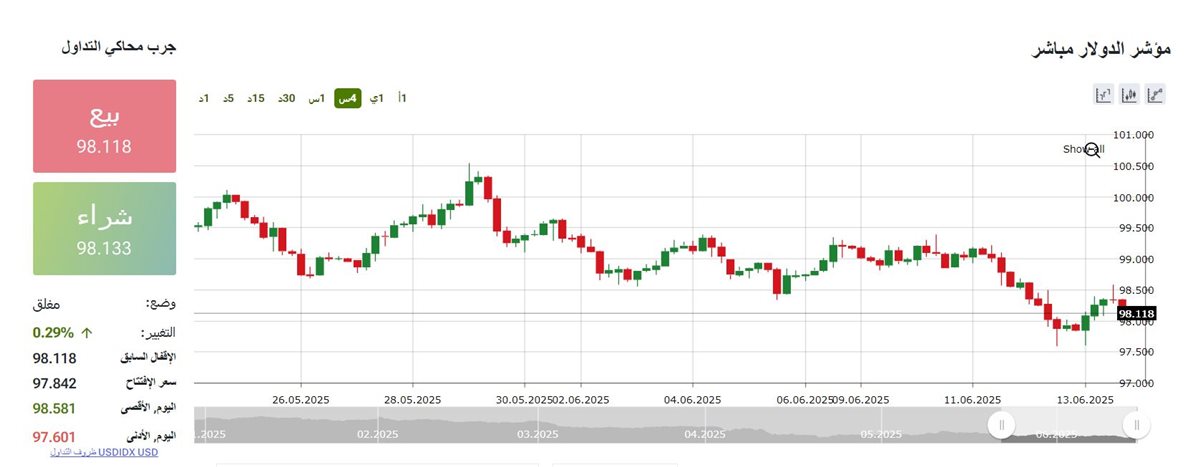Choose the 15د (15-minute) interval

(257, 98)
